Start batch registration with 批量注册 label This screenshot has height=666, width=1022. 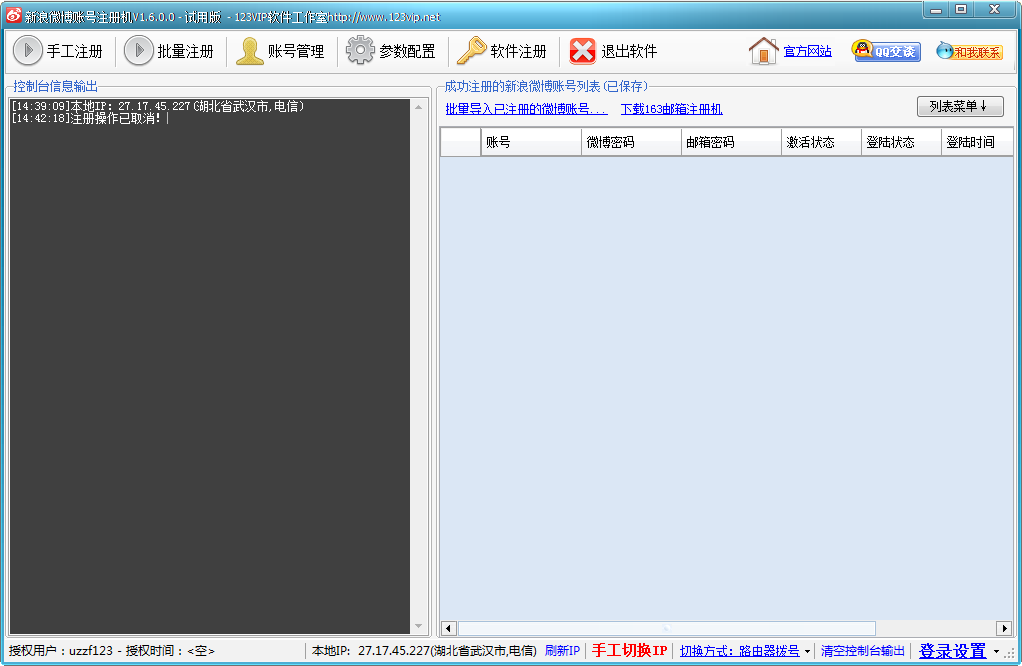point(186,51)
